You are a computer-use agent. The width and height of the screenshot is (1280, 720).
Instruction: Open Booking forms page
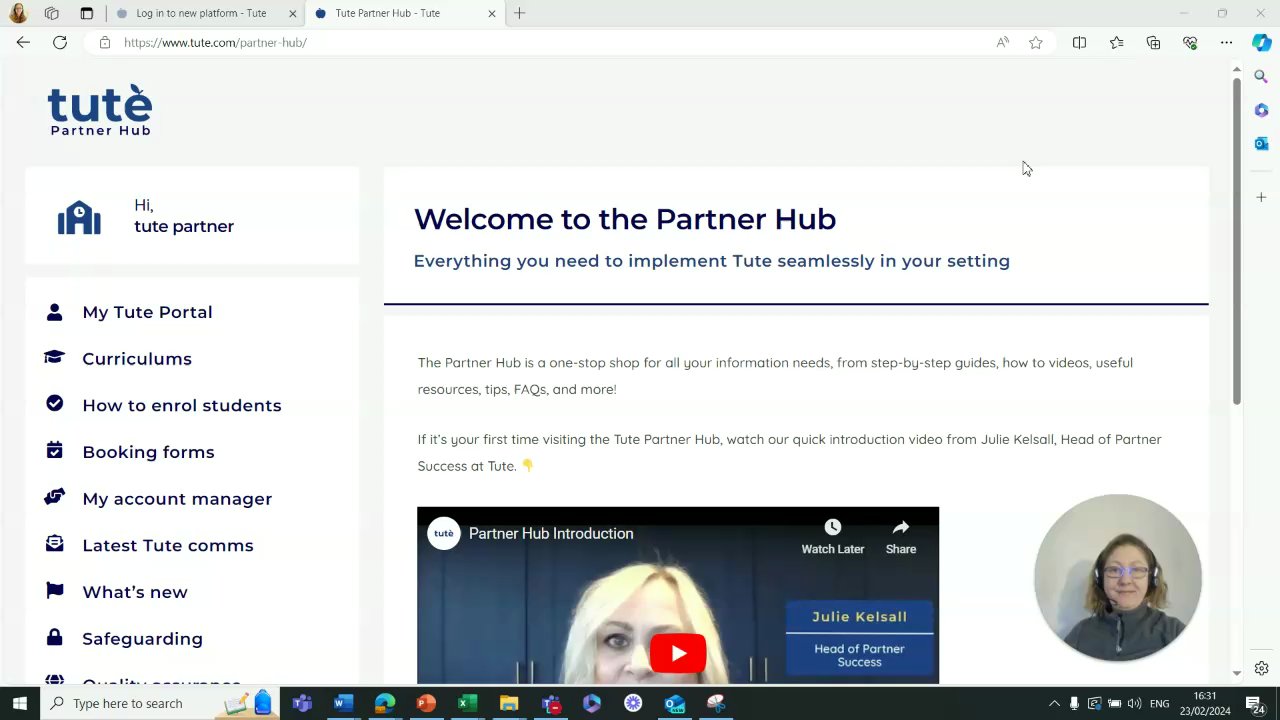click(148, 452)
